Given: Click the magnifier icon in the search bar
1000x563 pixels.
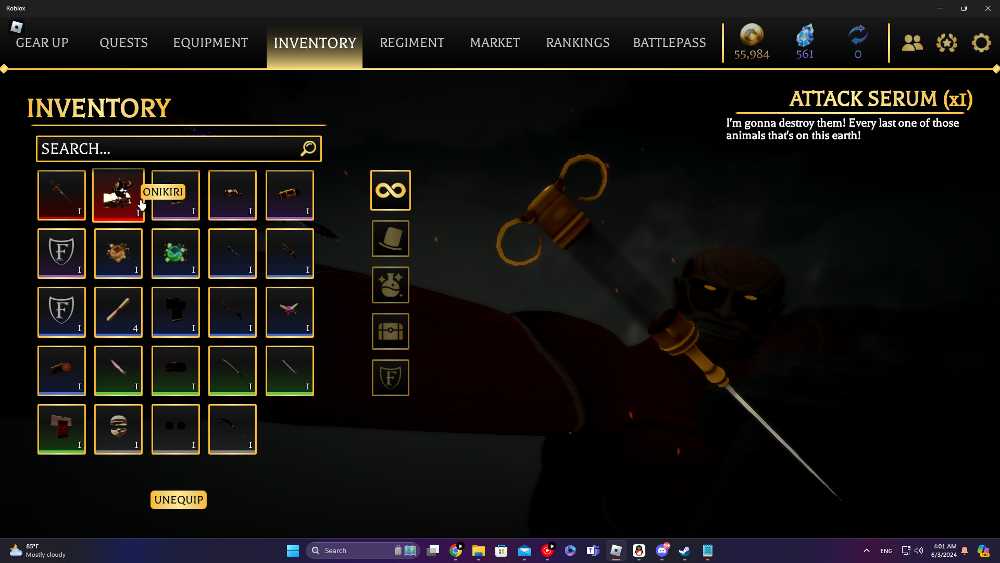Looking at the screenshot, I should (308, 149).
